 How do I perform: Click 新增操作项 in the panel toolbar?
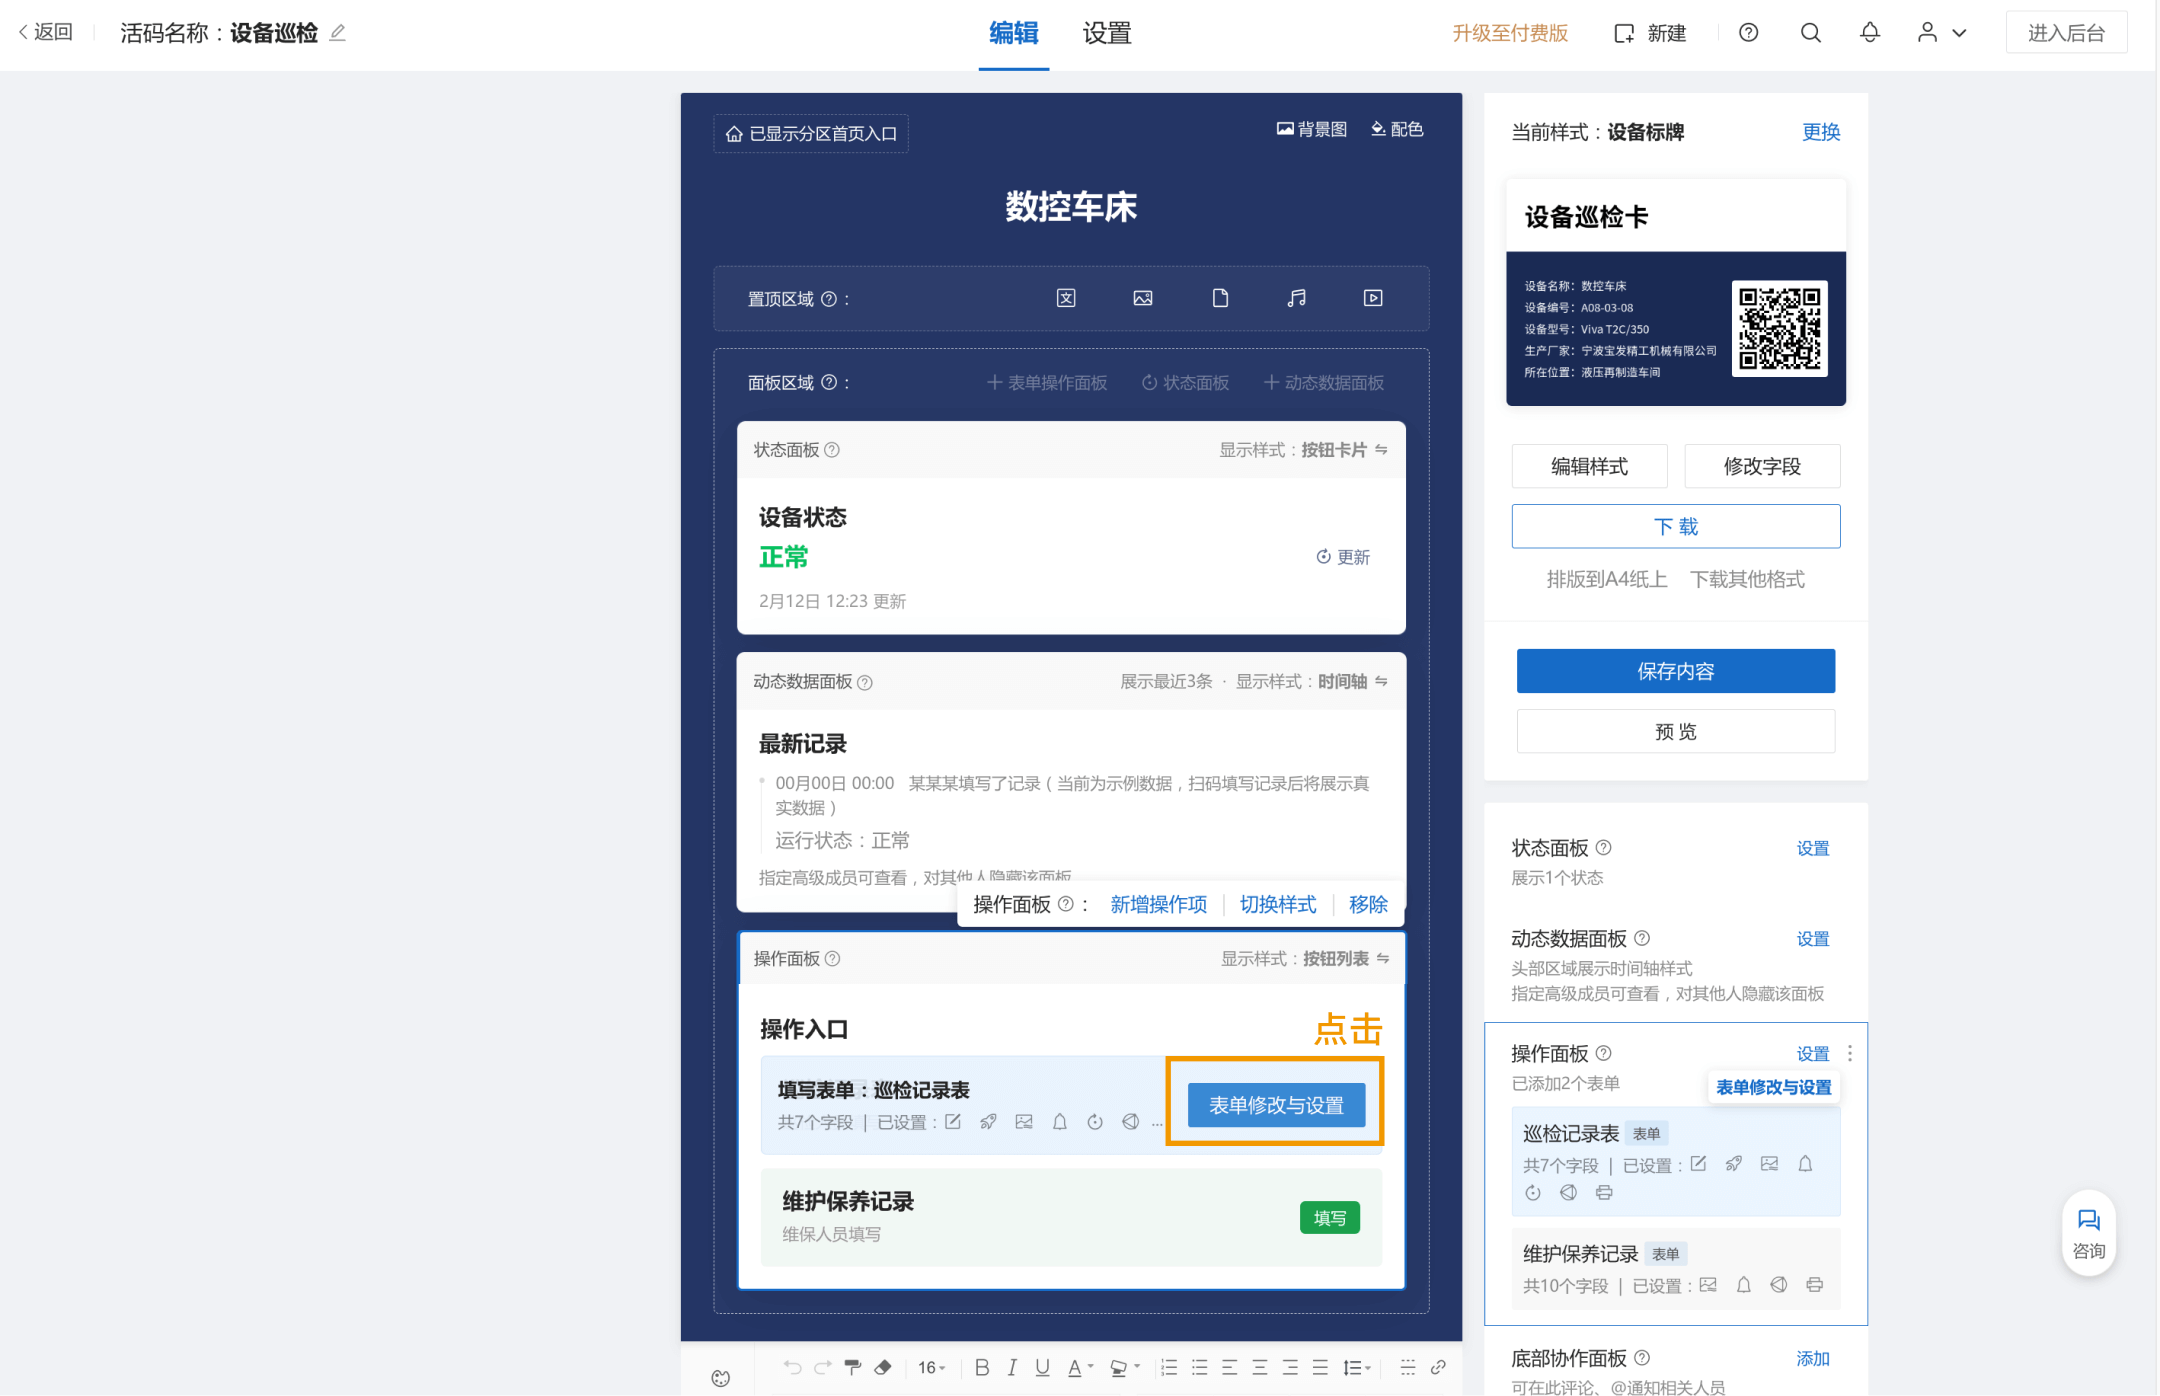point(1158,904)
